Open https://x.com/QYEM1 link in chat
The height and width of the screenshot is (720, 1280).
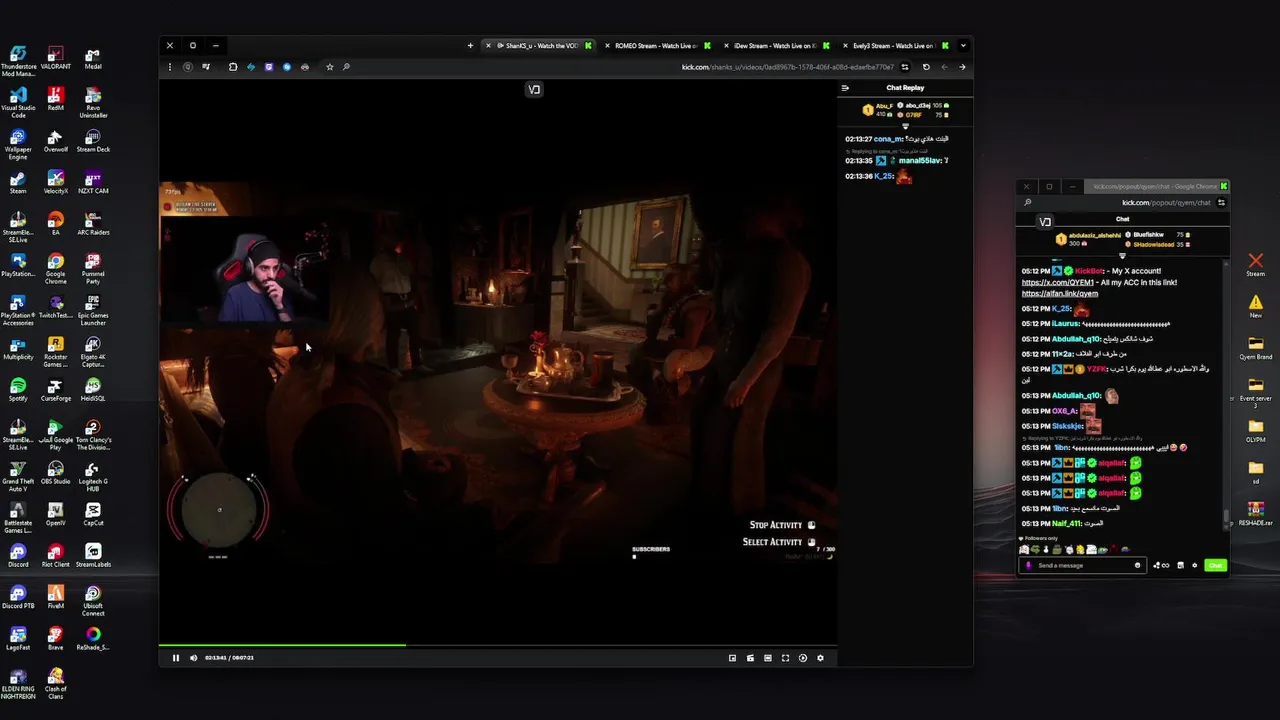(x=1058, y=282)
